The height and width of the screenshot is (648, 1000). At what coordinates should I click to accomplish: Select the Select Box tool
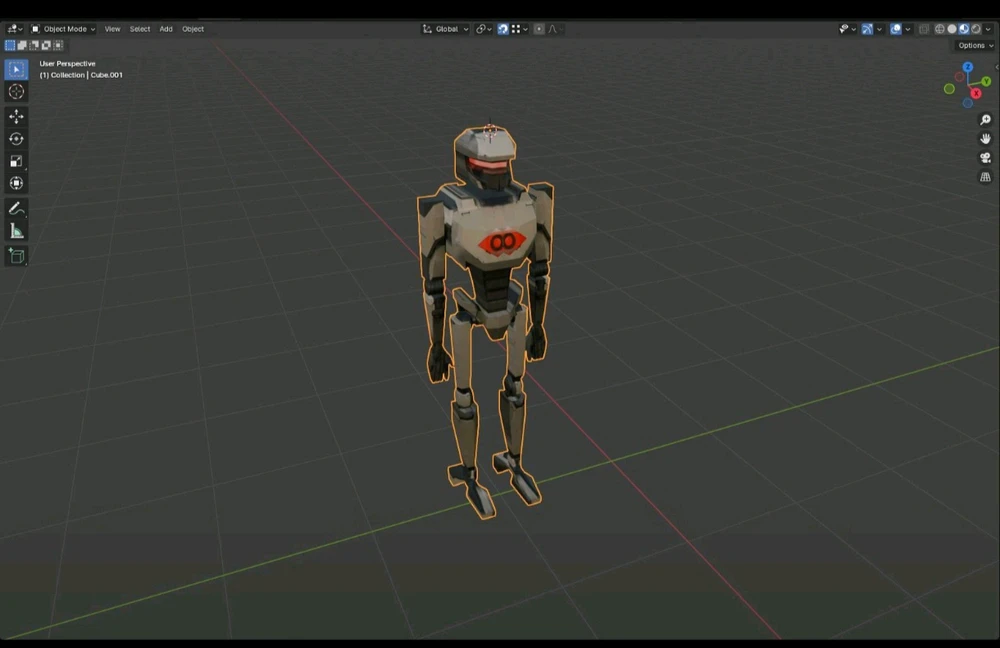tap(16, 69)
